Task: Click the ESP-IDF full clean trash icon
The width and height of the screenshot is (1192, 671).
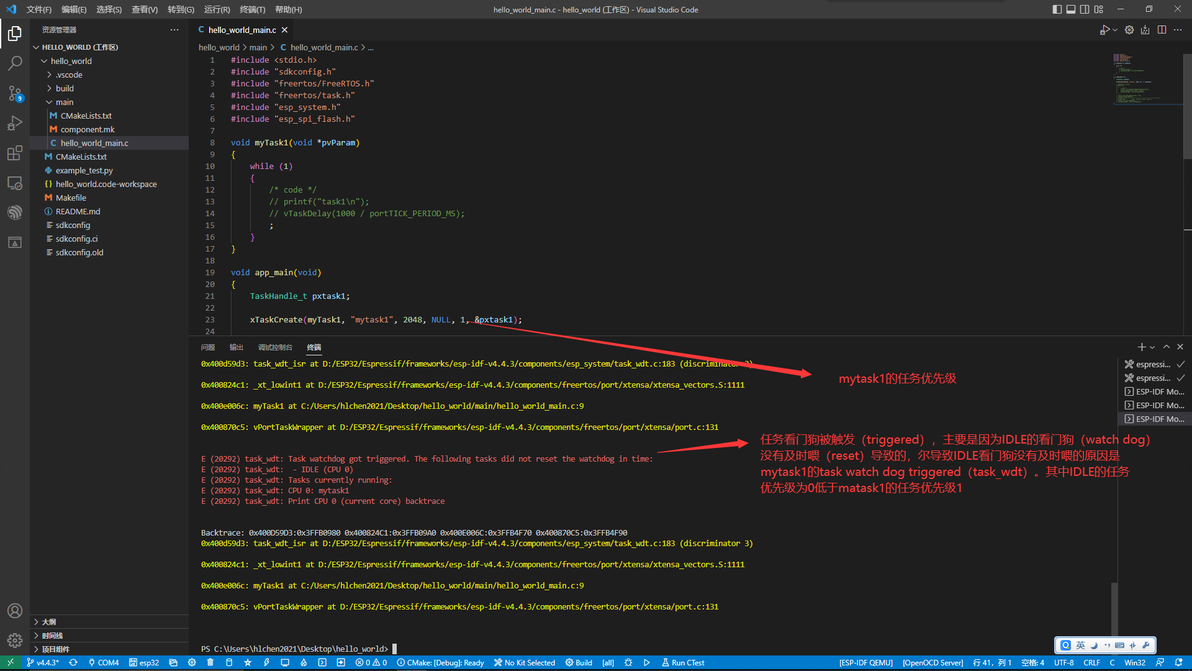Action: 211,663
